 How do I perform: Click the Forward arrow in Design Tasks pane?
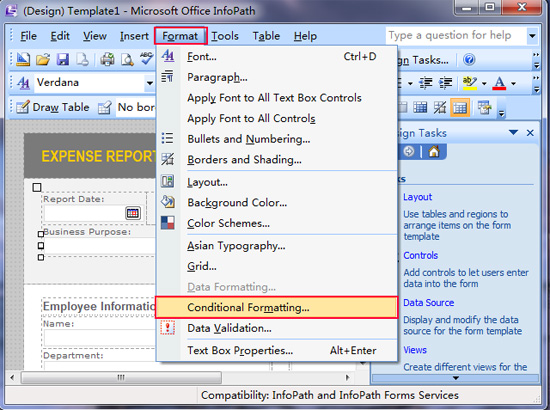(409, 152)
